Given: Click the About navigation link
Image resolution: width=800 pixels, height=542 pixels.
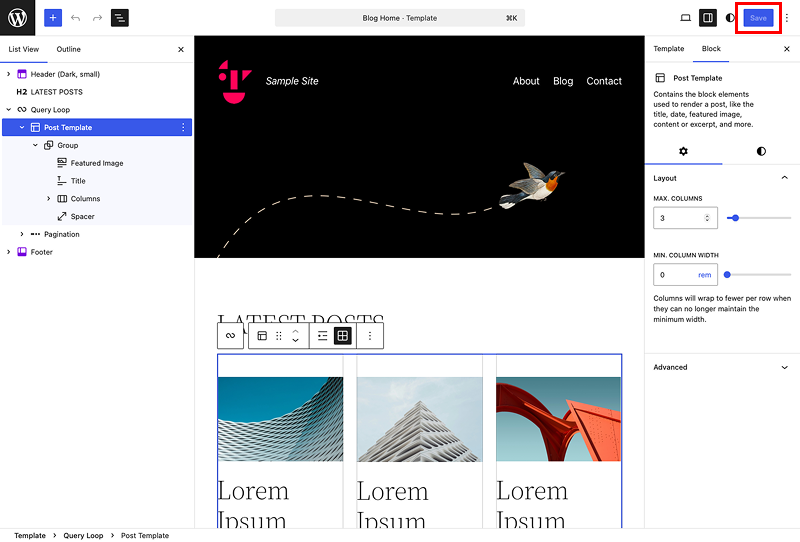Looking at the screenshot, I should 526,81.
